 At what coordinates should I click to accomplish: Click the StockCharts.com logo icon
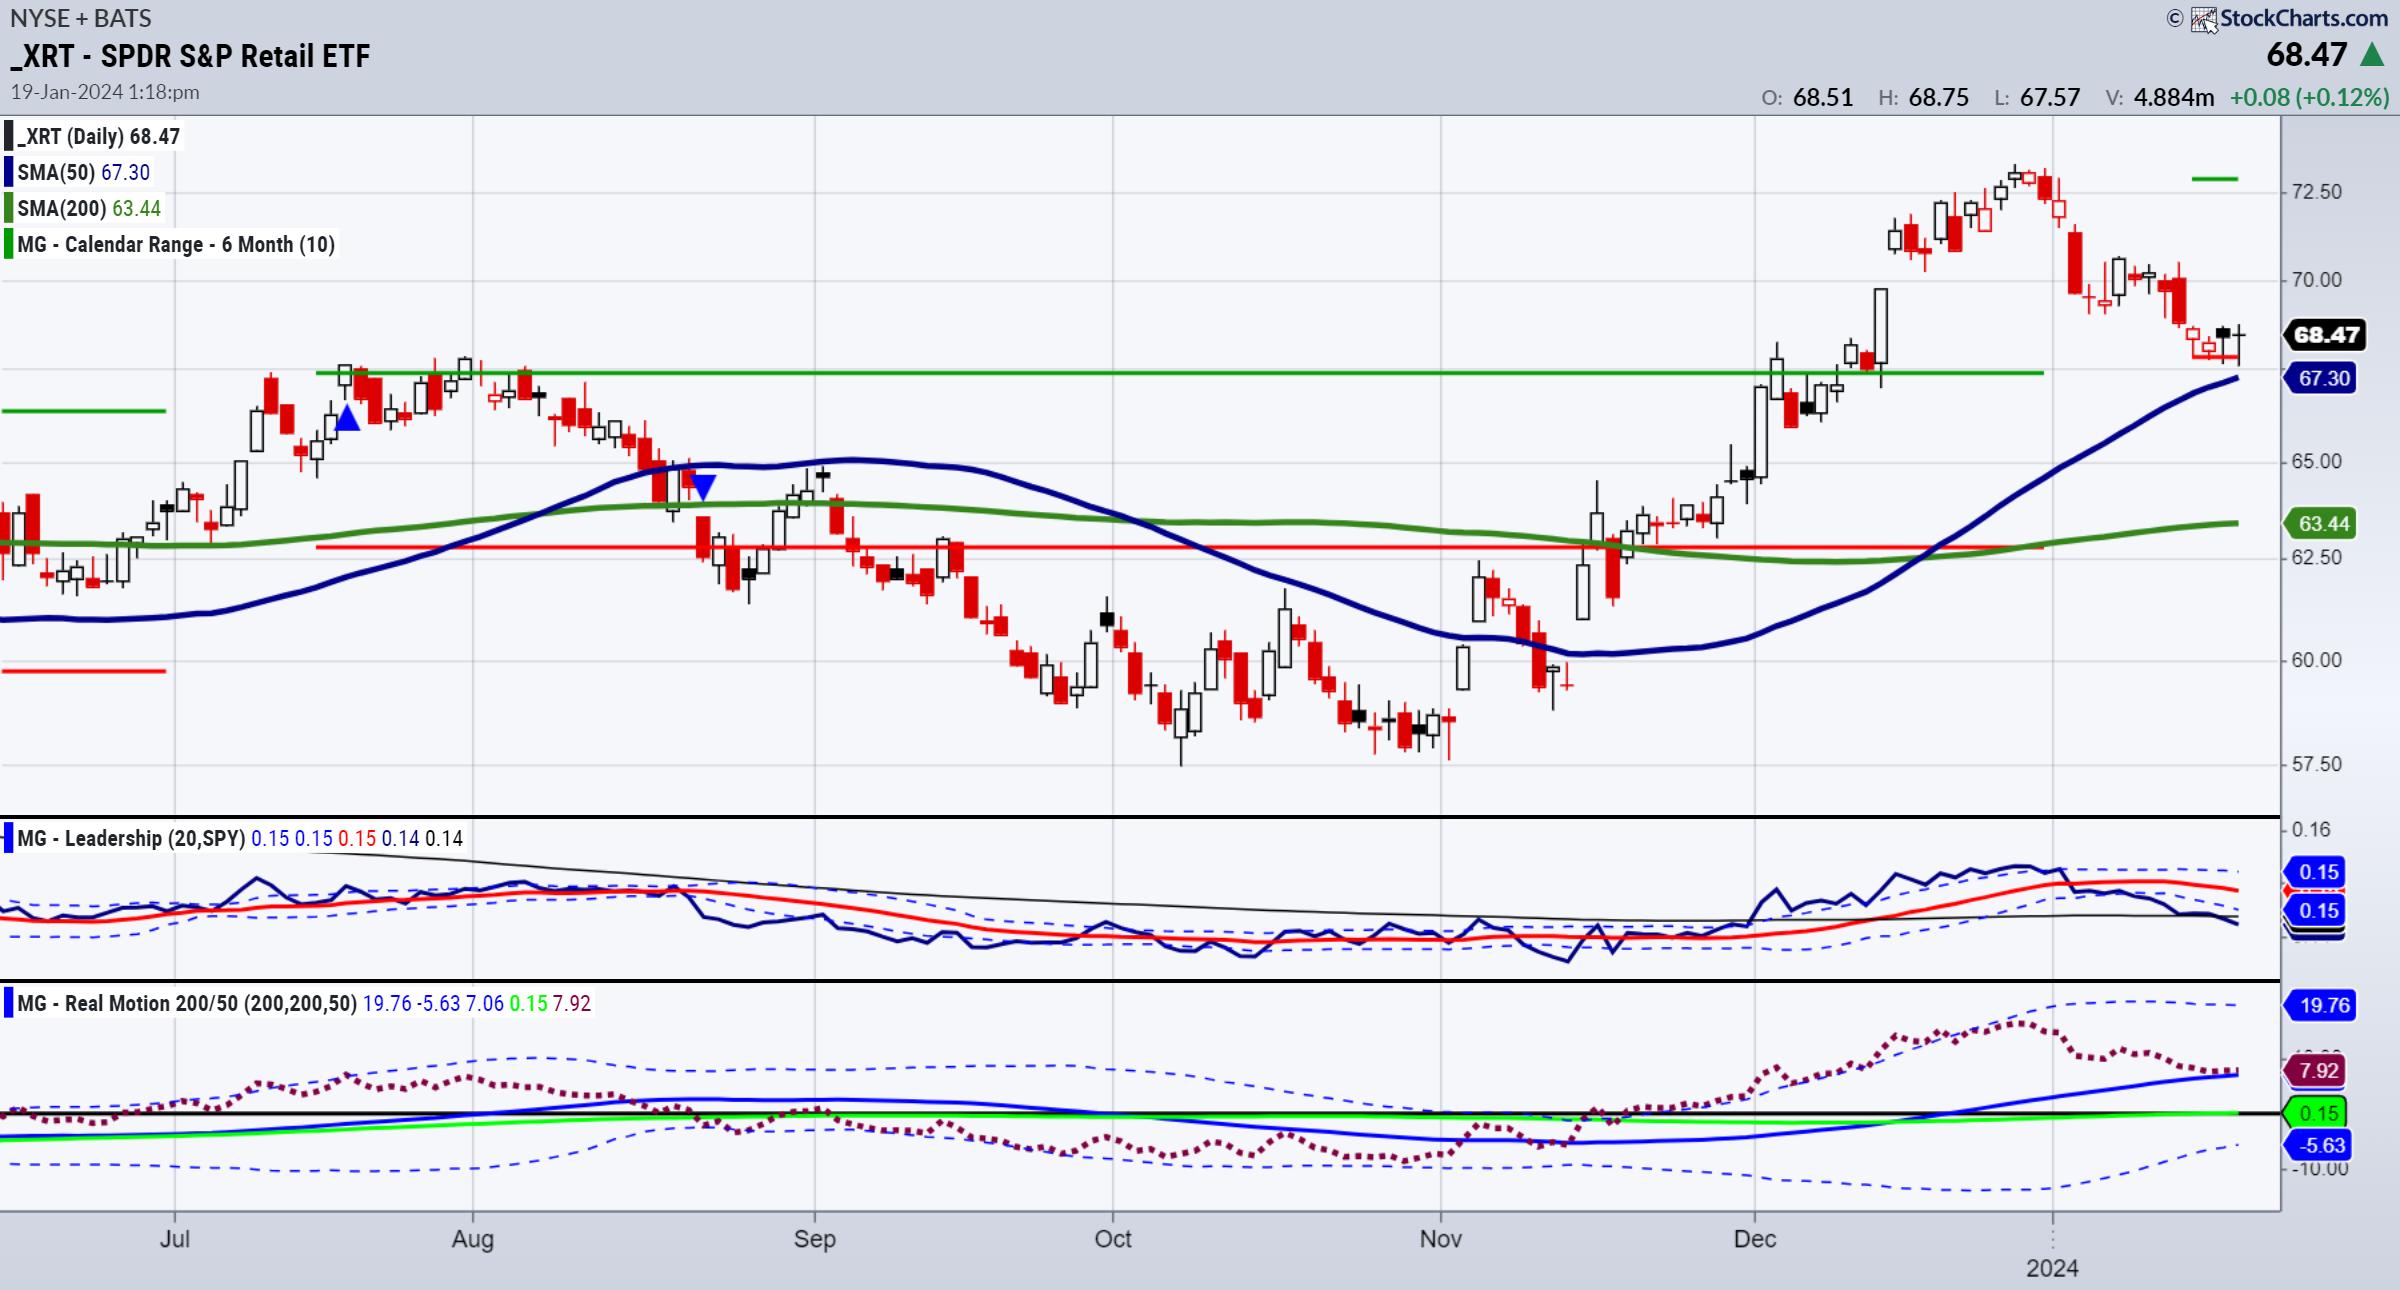pos(2204,19)
